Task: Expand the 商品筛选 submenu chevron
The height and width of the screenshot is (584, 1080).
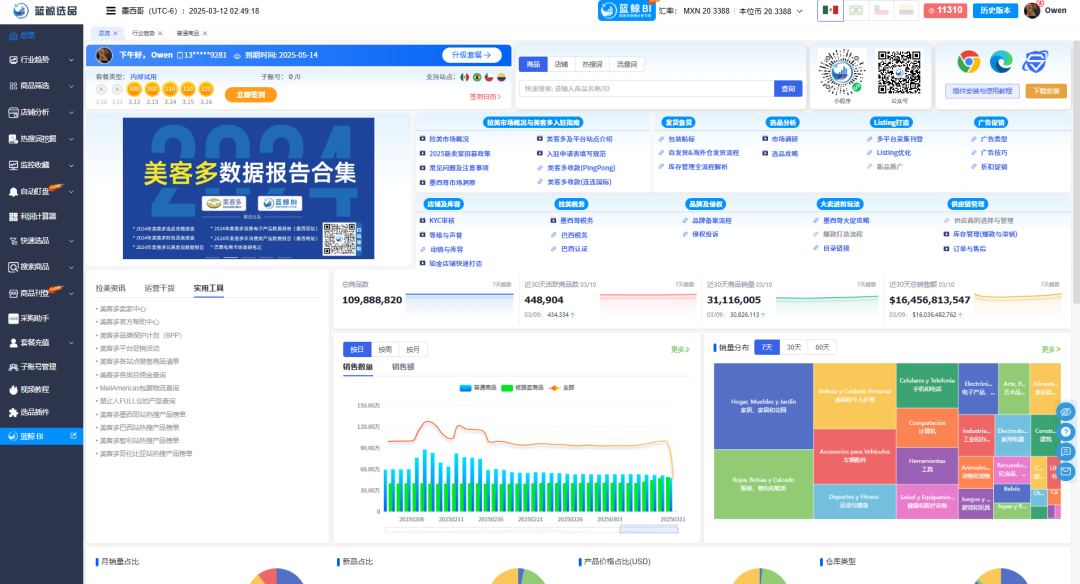Action: point(71,86)
